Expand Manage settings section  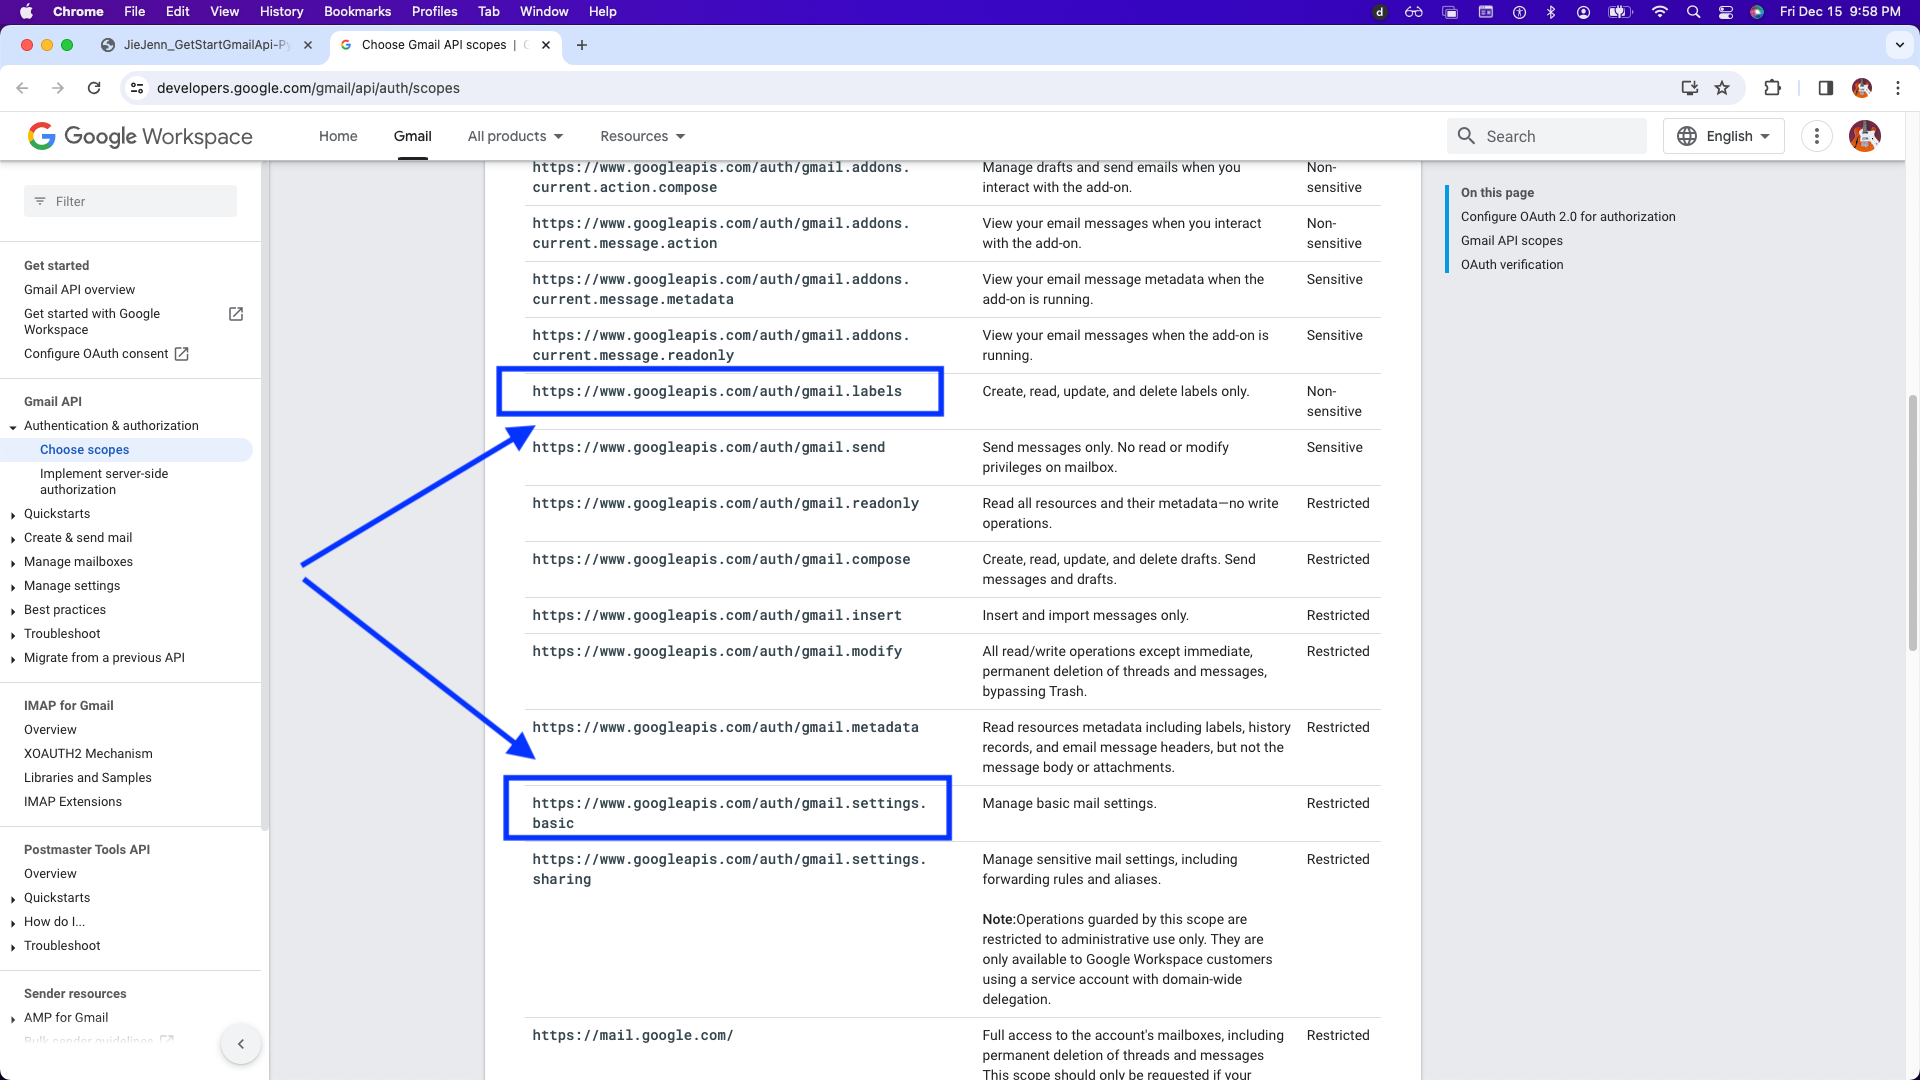(x=13, y=587)
